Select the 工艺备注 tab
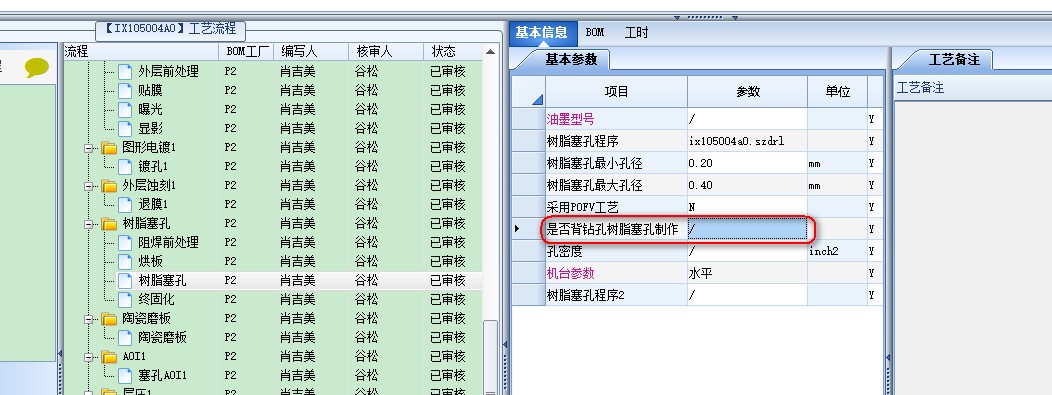Viewport: 1052px width, 395px height. coord(954,59)
